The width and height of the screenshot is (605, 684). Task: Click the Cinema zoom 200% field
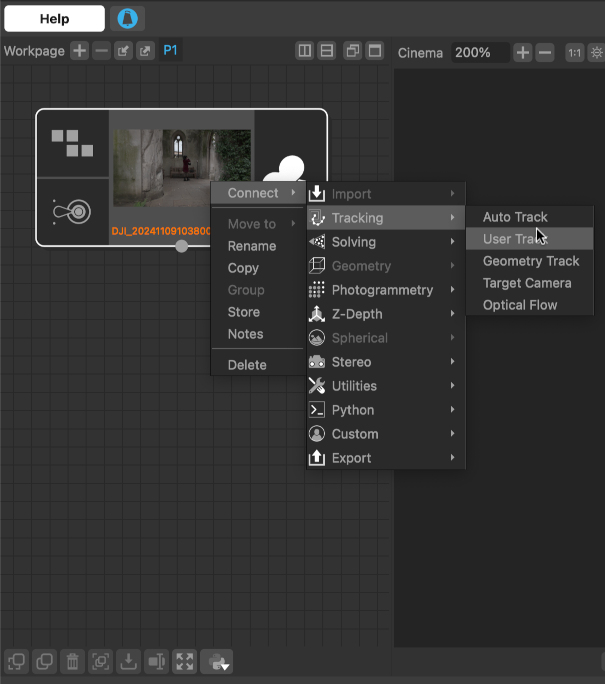click(480, 53)
